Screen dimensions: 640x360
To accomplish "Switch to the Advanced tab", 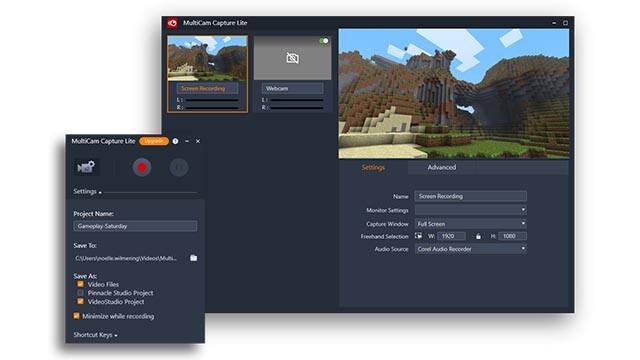I will [442, 167].
